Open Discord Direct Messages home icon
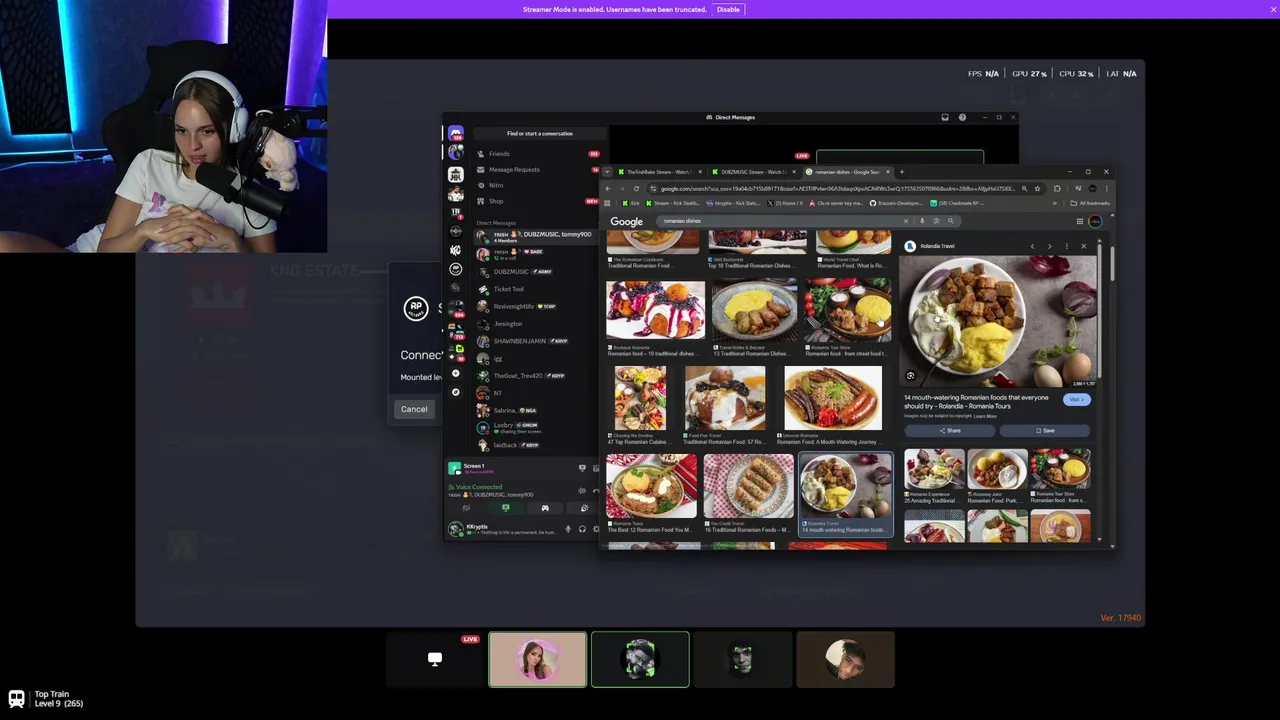Image resolution: width=1280 pixels, height=720 pixels. point(456,133)
